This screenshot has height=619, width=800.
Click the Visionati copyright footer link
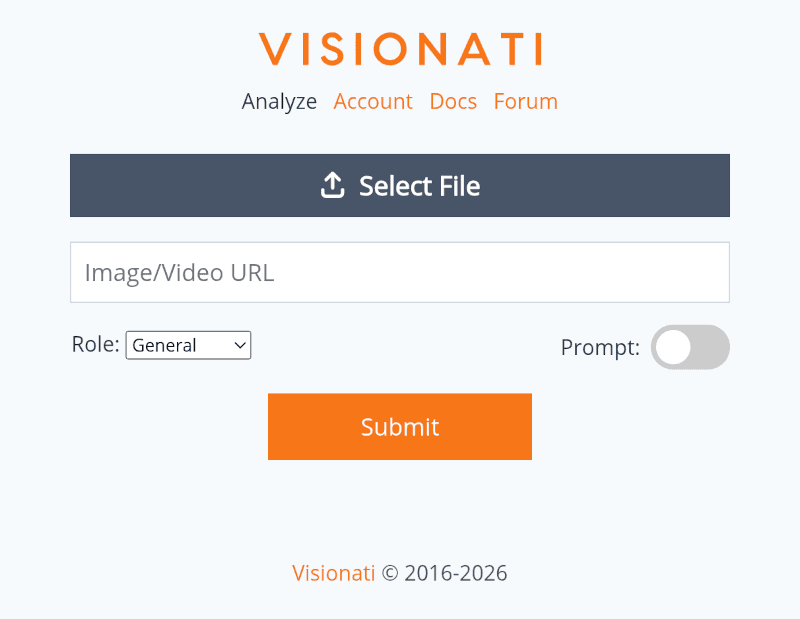tap(333, 573)
